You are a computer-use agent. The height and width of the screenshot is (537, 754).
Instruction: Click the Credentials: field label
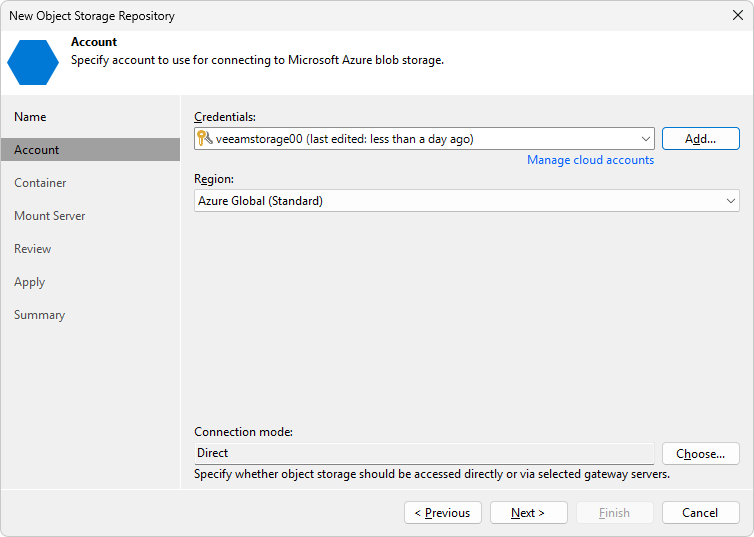point(225,117)
